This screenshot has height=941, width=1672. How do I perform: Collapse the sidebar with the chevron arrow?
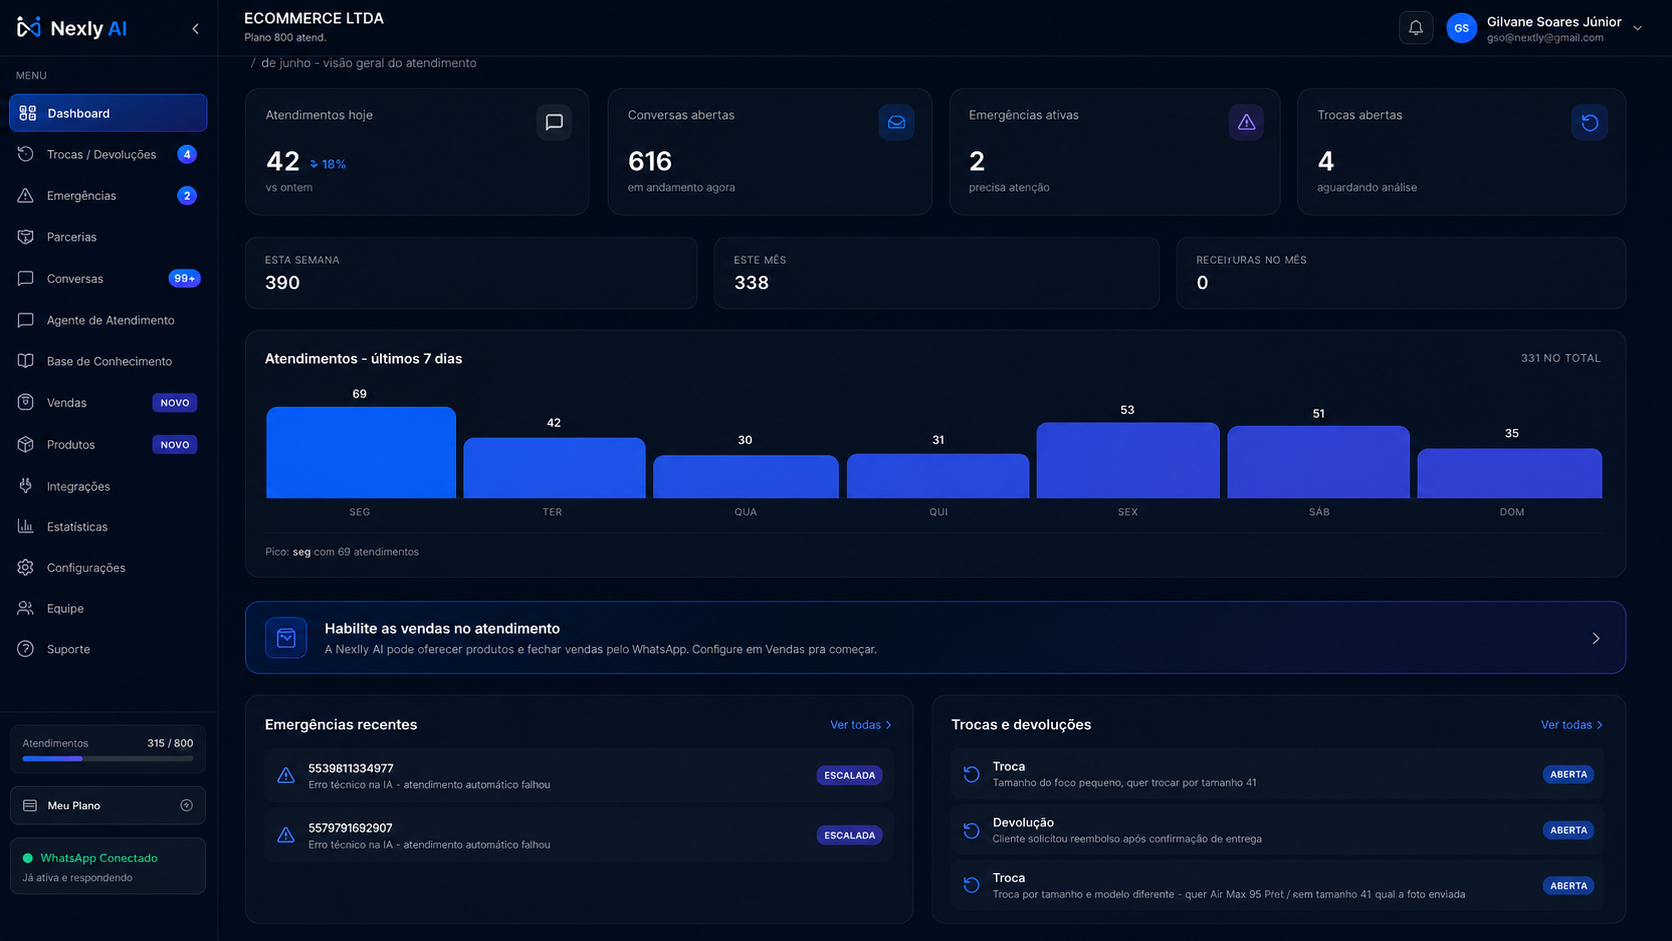[x=195, y=29]
